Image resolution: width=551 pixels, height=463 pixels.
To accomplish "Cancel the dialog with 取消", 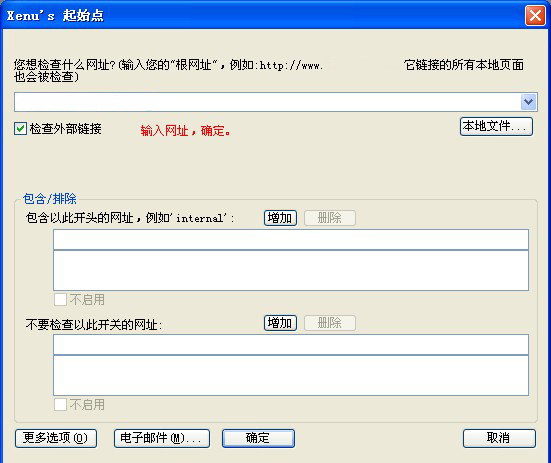I will coord(499,438).
